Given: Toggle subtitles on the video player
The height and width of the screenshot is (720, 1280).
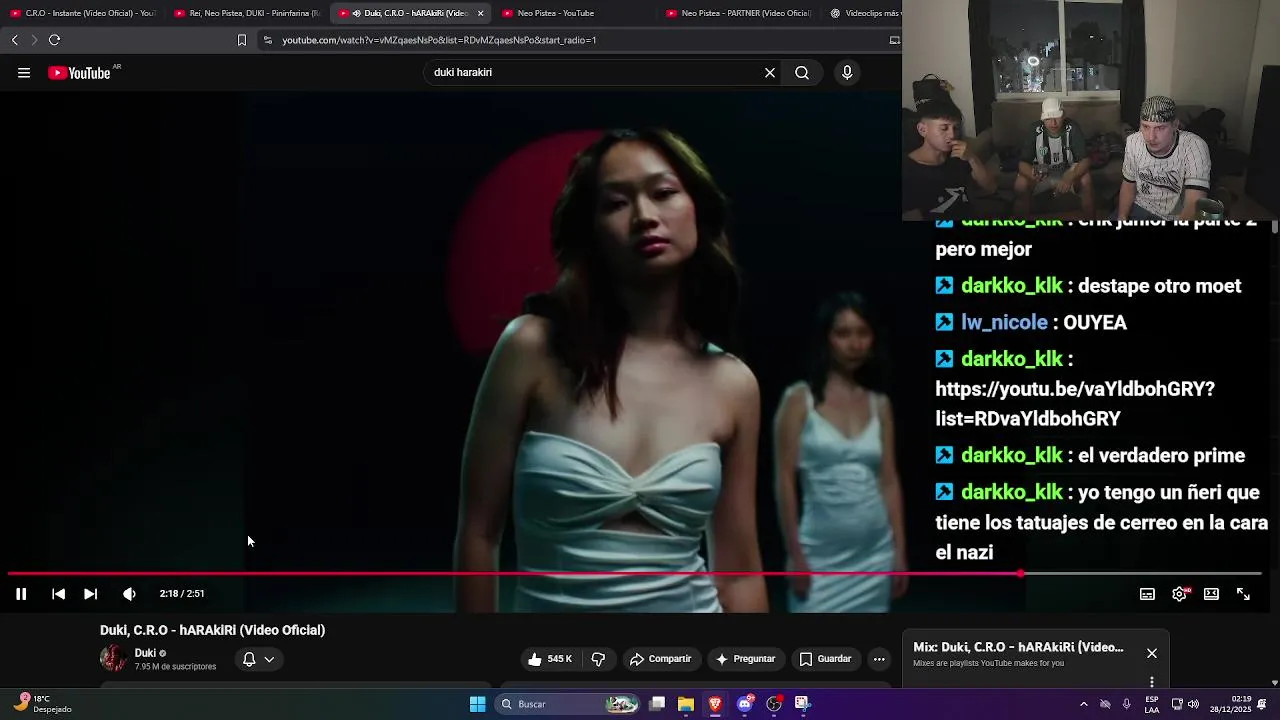Looking at the screenshot, I should click(1147, 594).
